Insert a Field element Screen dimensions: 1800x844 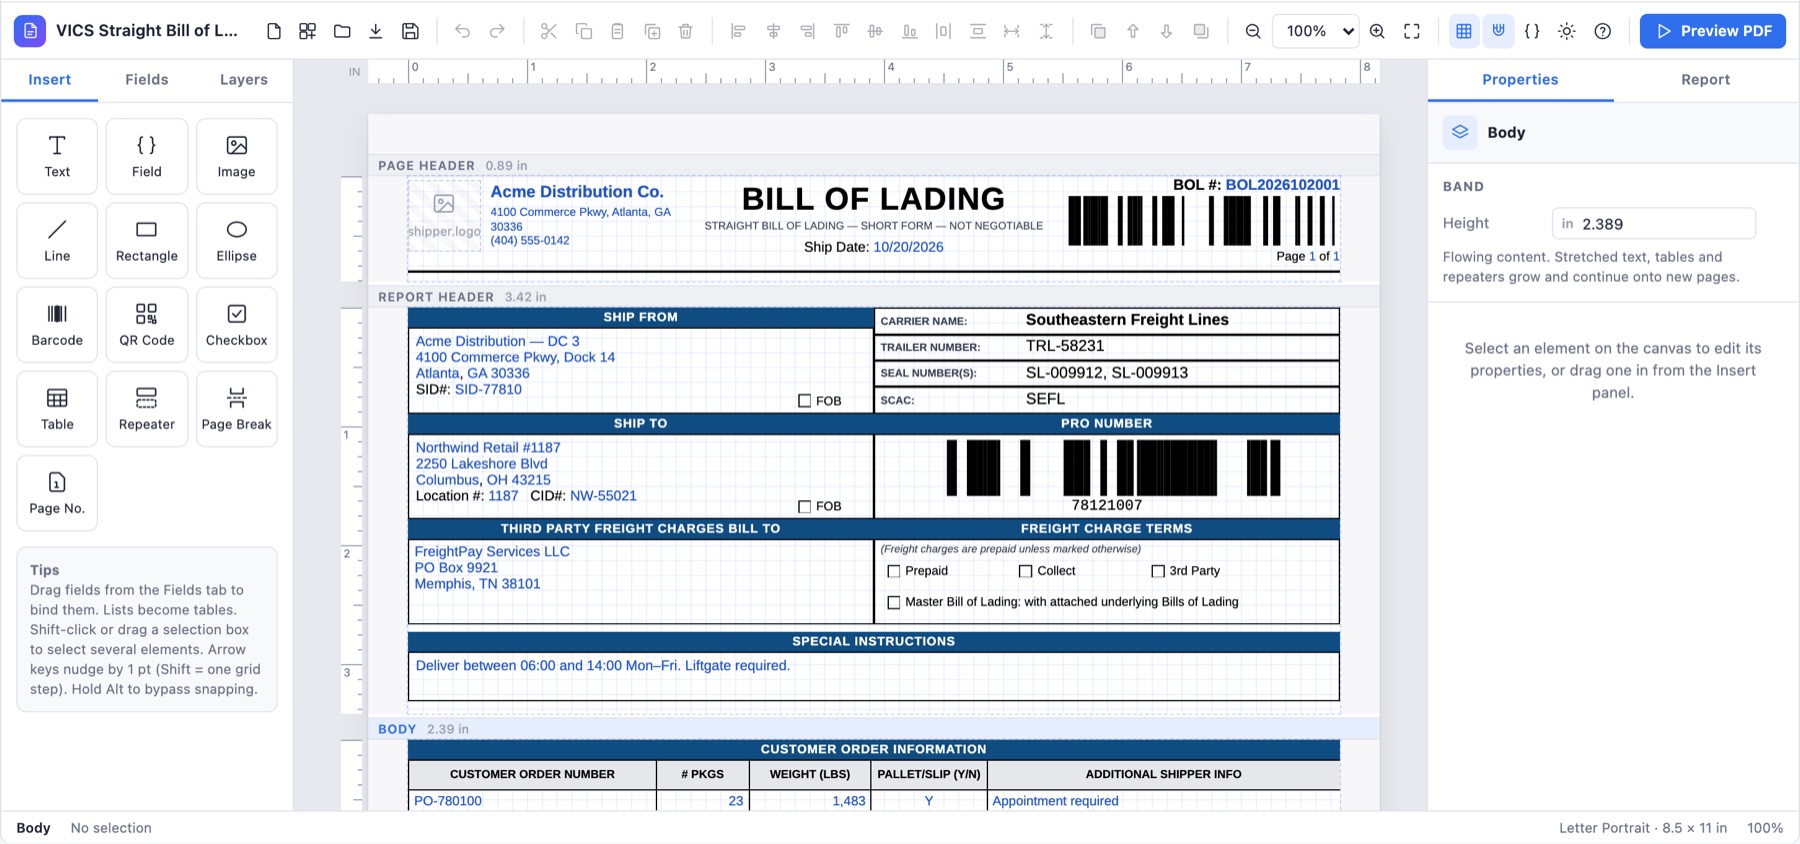tap(147, 156)
